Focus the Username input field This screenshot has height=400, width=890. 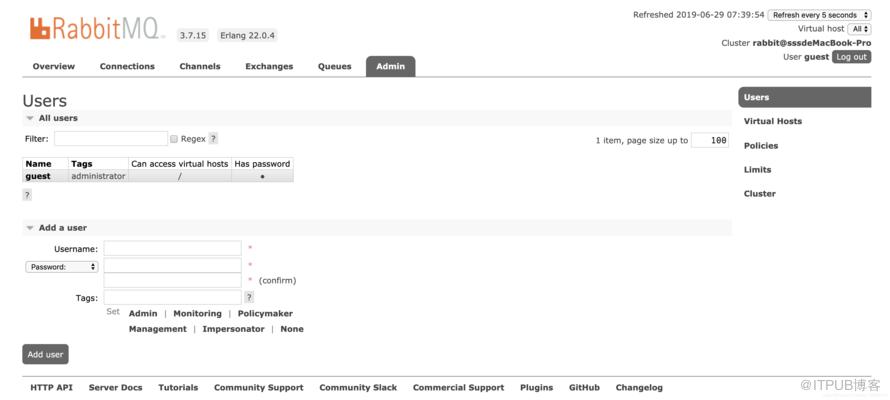[x=173, y=249]
